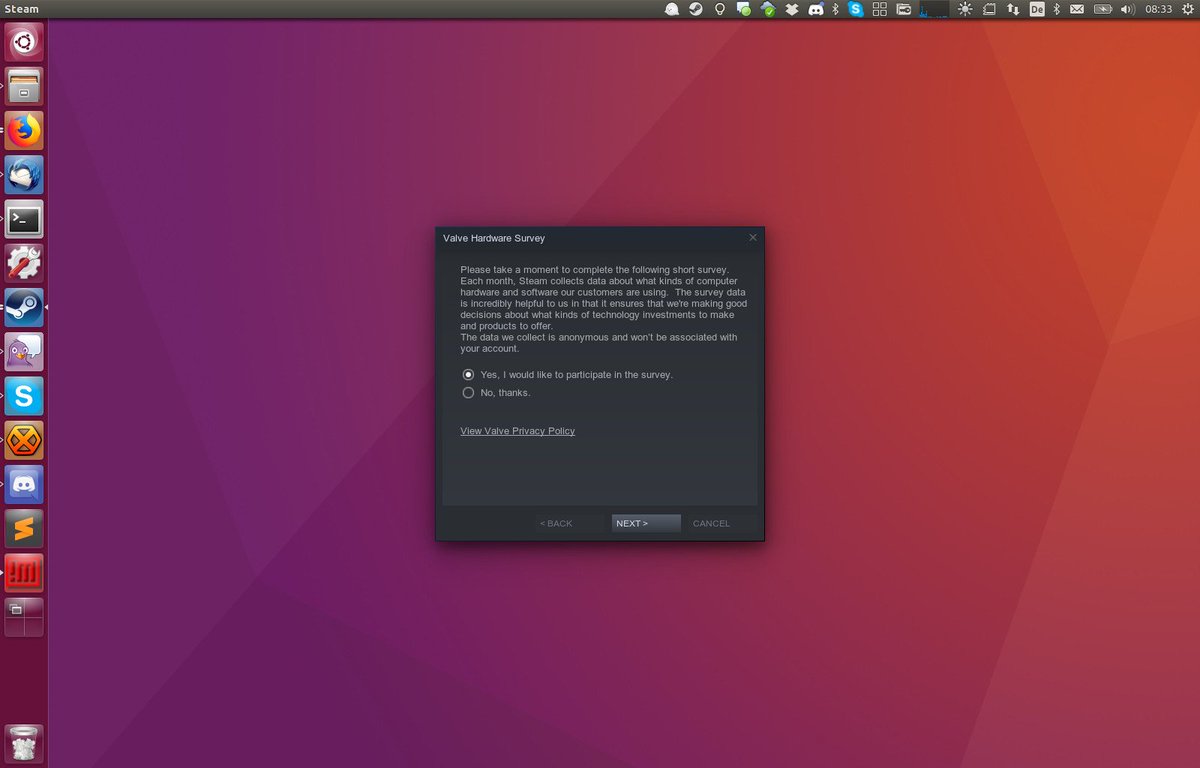The height and width of the screenshot is (768, 1200).
Task: Click the Skype tray icon in top panel
Action: [x=856, y=9]
